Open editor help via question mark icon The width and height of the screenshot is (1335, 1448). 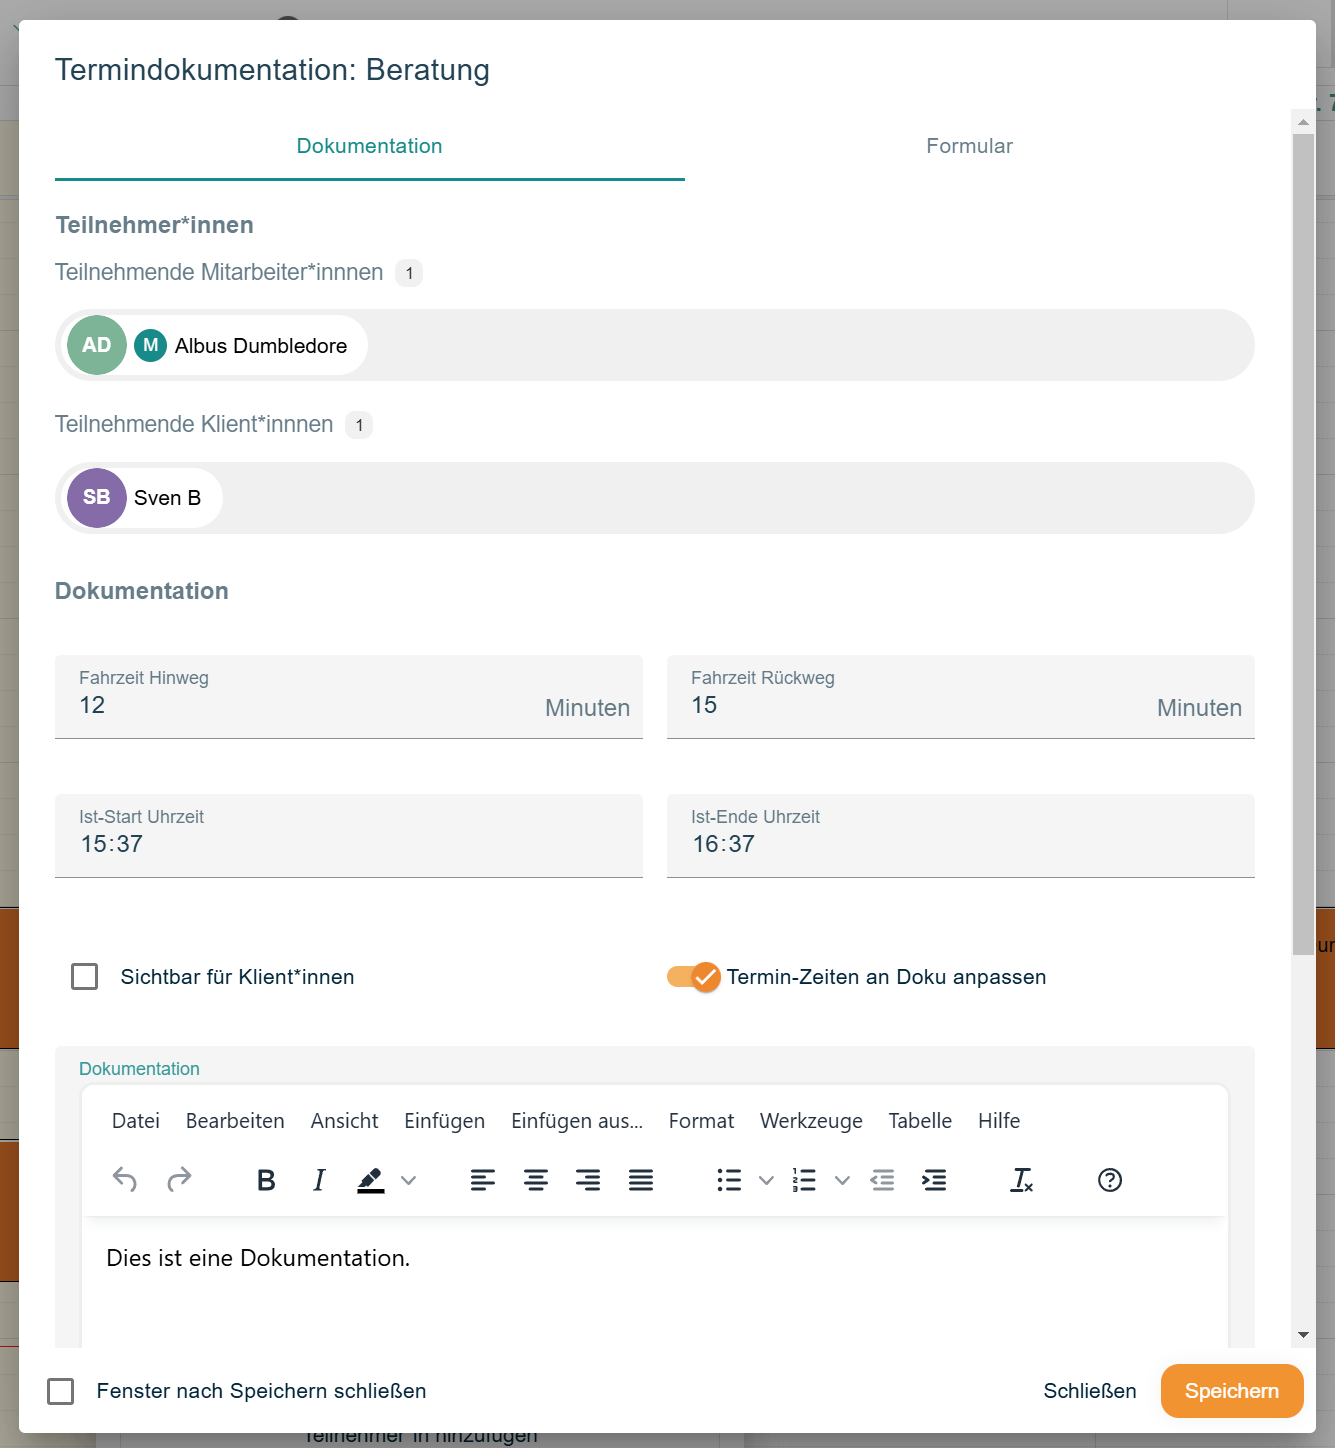pyautogui.click(x=1109, y=1180)
